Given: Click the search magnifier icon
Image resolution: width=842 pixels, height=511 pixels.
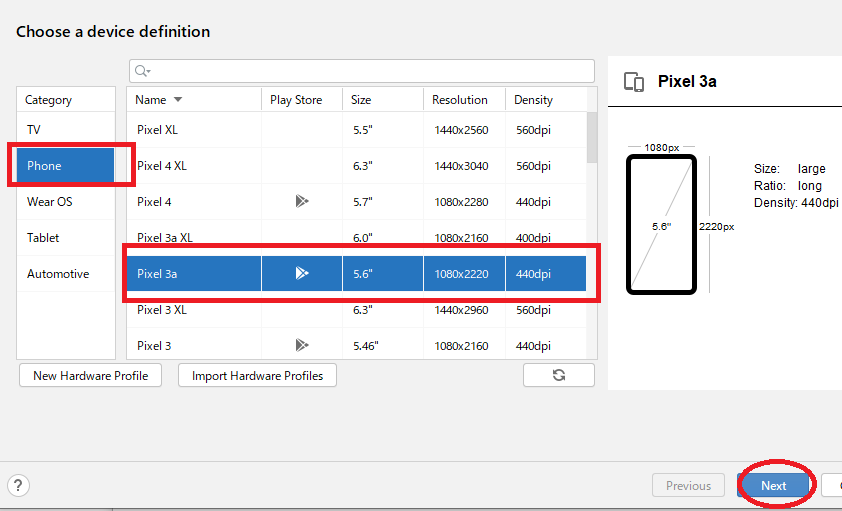Looking at the screenshot, I should tap(142, 71).
